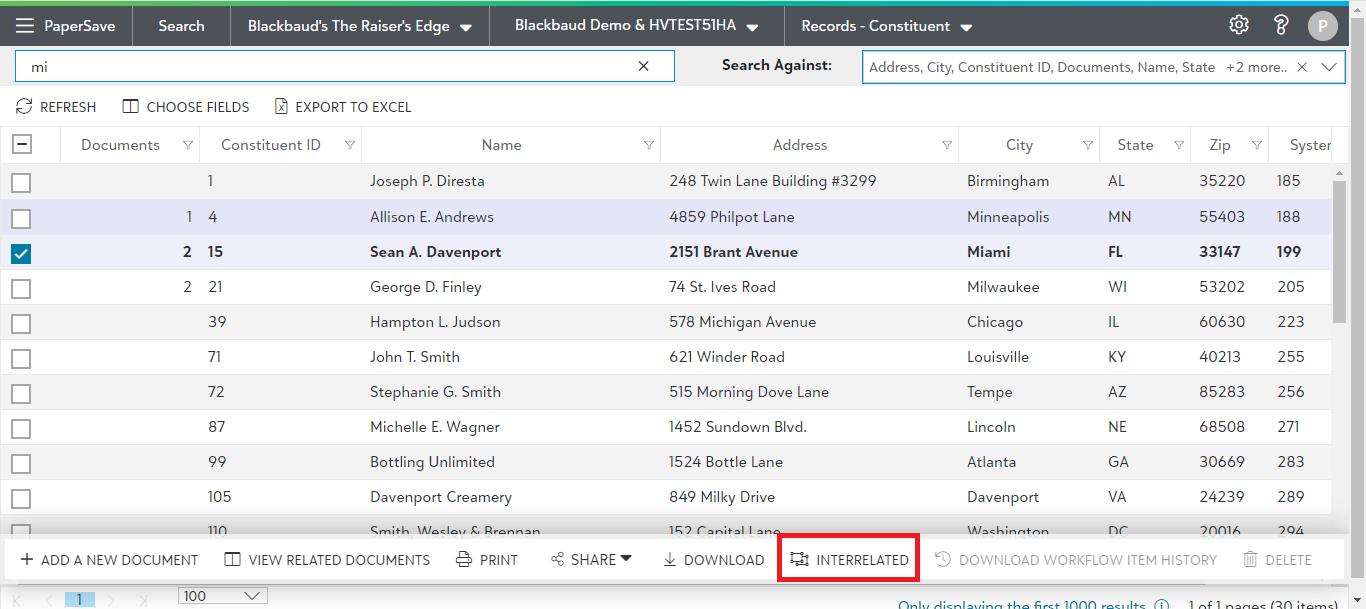Open the user profile avatar
The width and height of the screenshot is (1366, 609).
[x=1322, y=26]
